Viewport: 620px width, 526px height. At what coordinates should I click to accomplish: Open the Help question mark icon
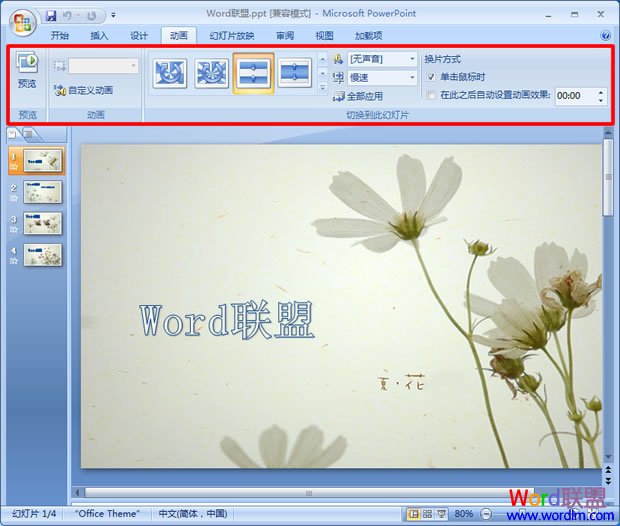click(606, 35)
